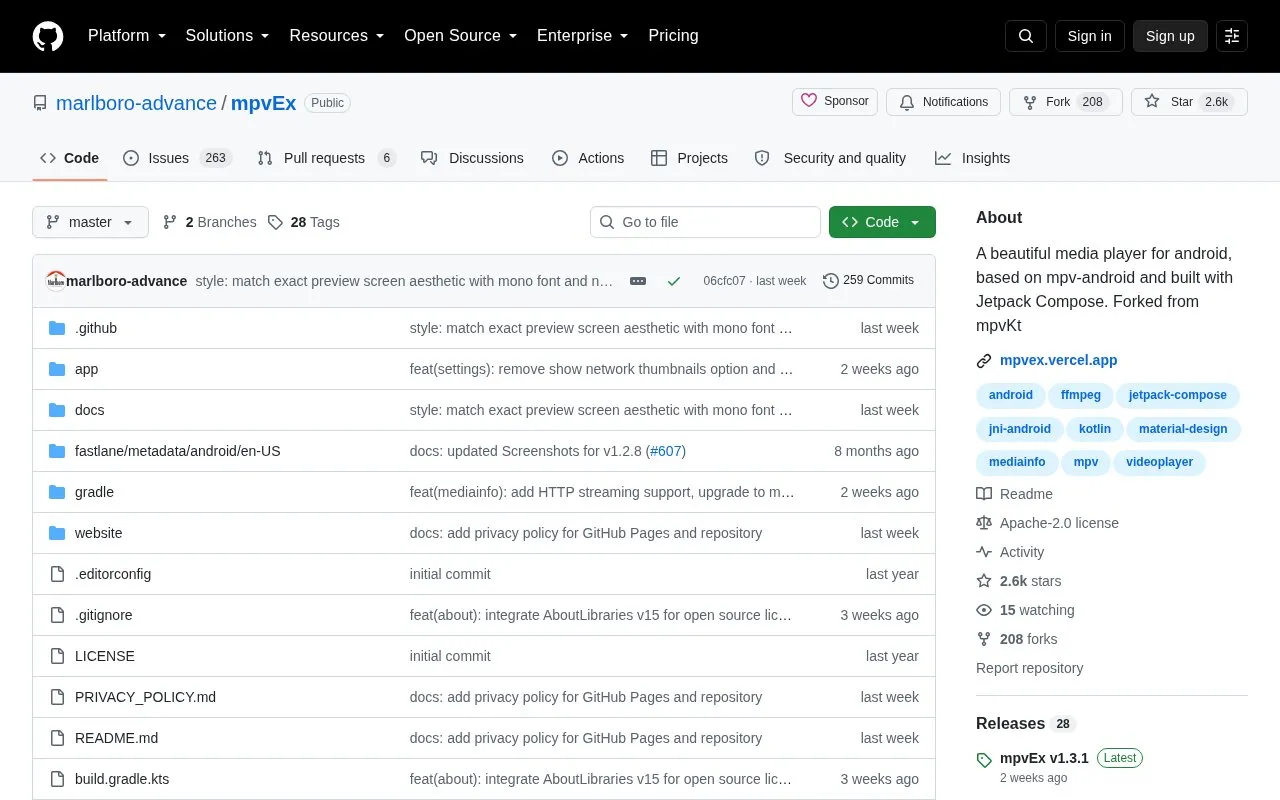Open the Readme link in About

[x=1014, y=494]
